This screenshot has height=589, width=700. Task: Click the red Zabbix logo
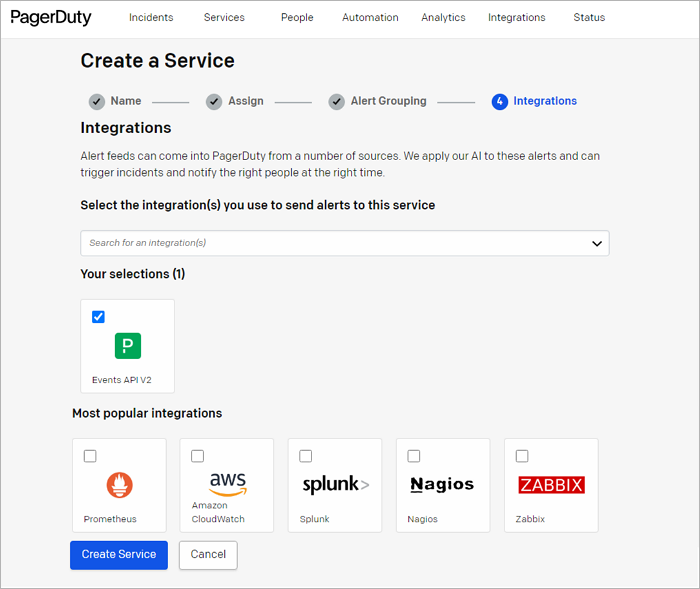[551, 485]
